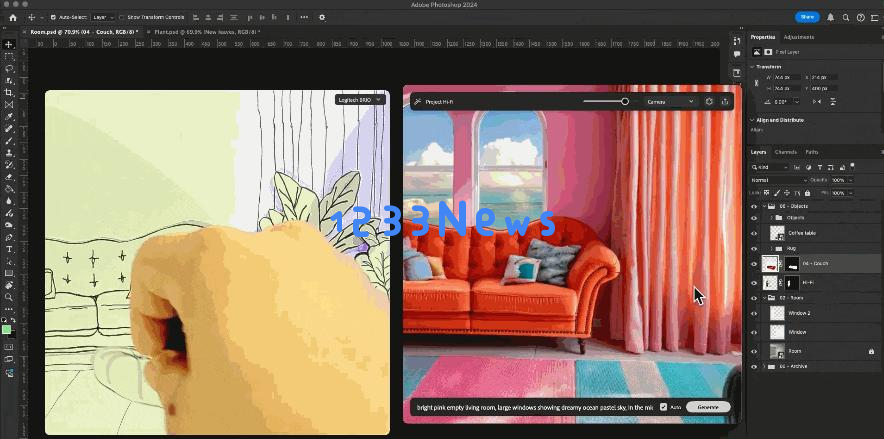The image size is (884, 439).
Task: Collapse the Align and Distribute section
Action: (x=752, y=120)
